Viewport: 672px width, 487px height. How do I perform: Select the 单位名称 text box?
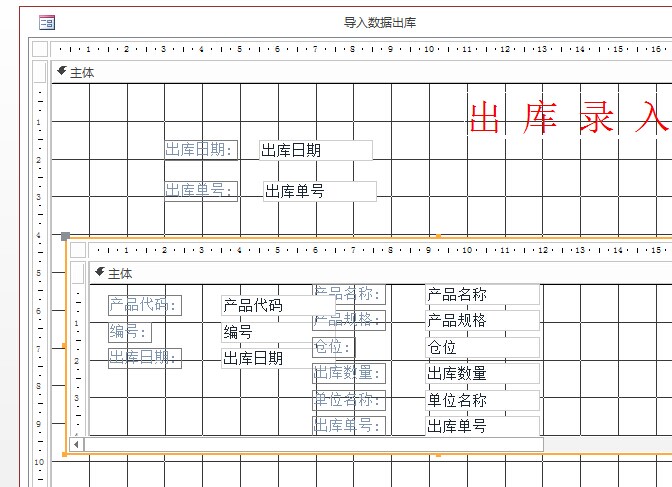482,399
